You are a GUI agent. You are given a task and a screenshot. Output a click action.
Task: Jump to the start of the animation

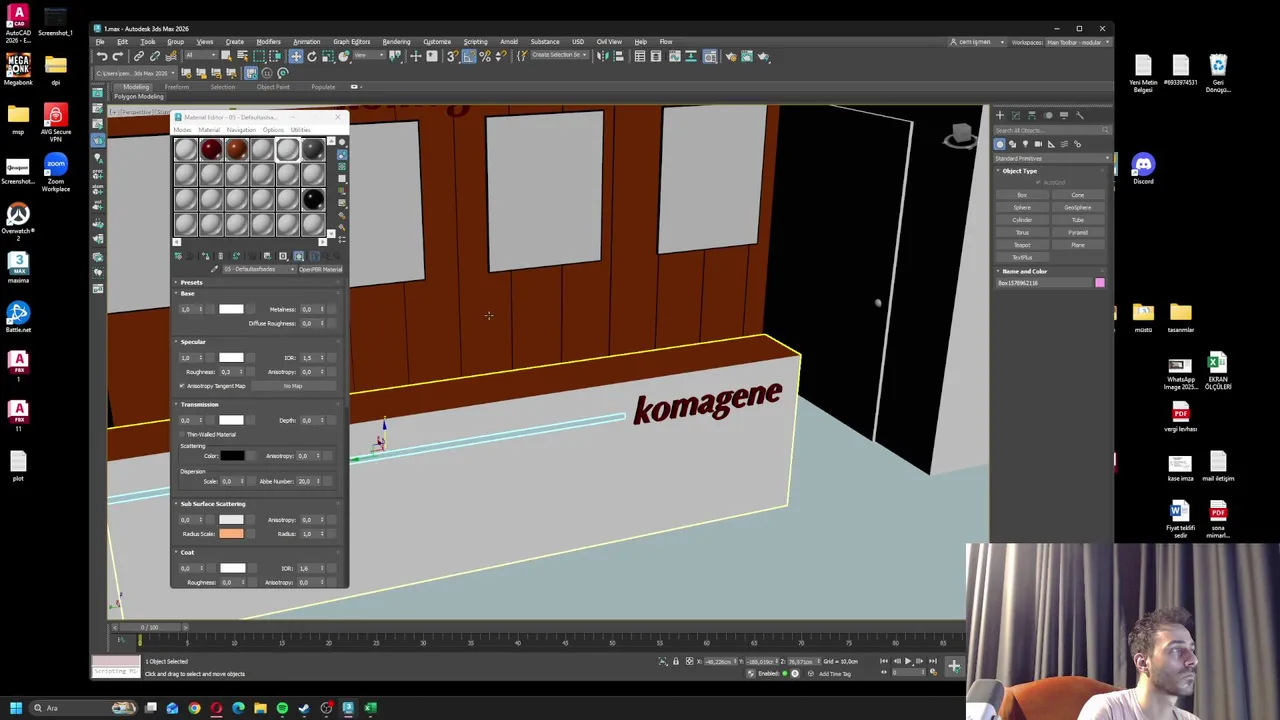point(883,661)
